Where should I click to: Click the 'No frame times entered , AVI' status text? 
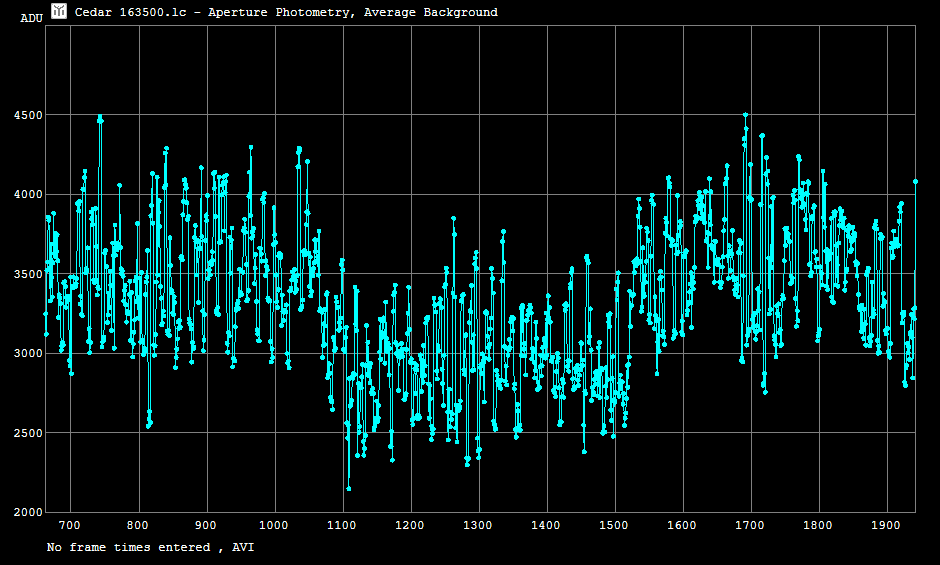click(150, 547)
